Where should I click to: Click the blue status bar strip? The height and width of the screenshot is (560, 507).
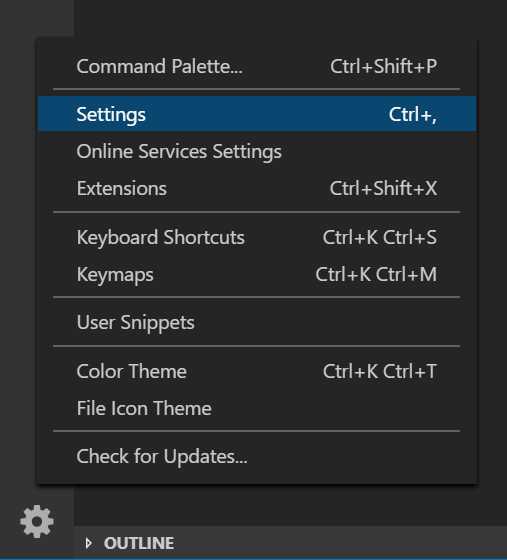click(x=254, y=559)
